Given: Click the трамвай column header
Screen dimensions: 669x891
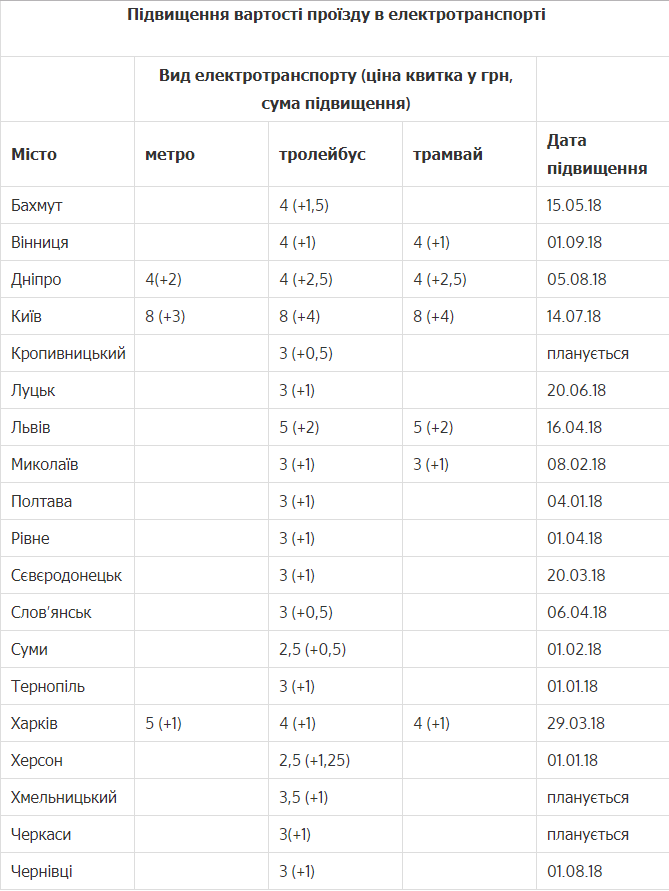Looking at the screenshot, I should coord(448,155).
